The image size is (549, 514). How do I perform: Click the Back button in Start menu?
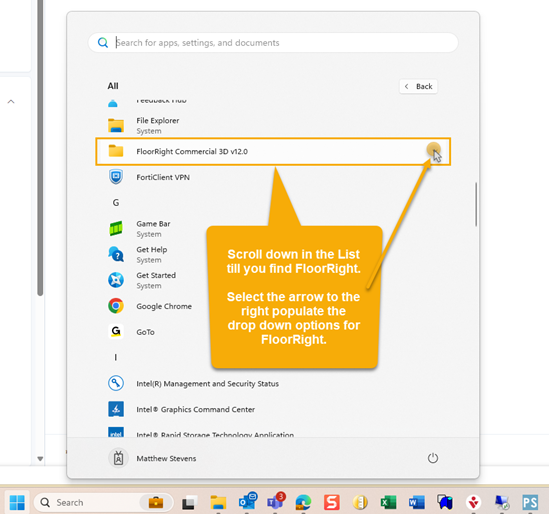coord(418,86)
